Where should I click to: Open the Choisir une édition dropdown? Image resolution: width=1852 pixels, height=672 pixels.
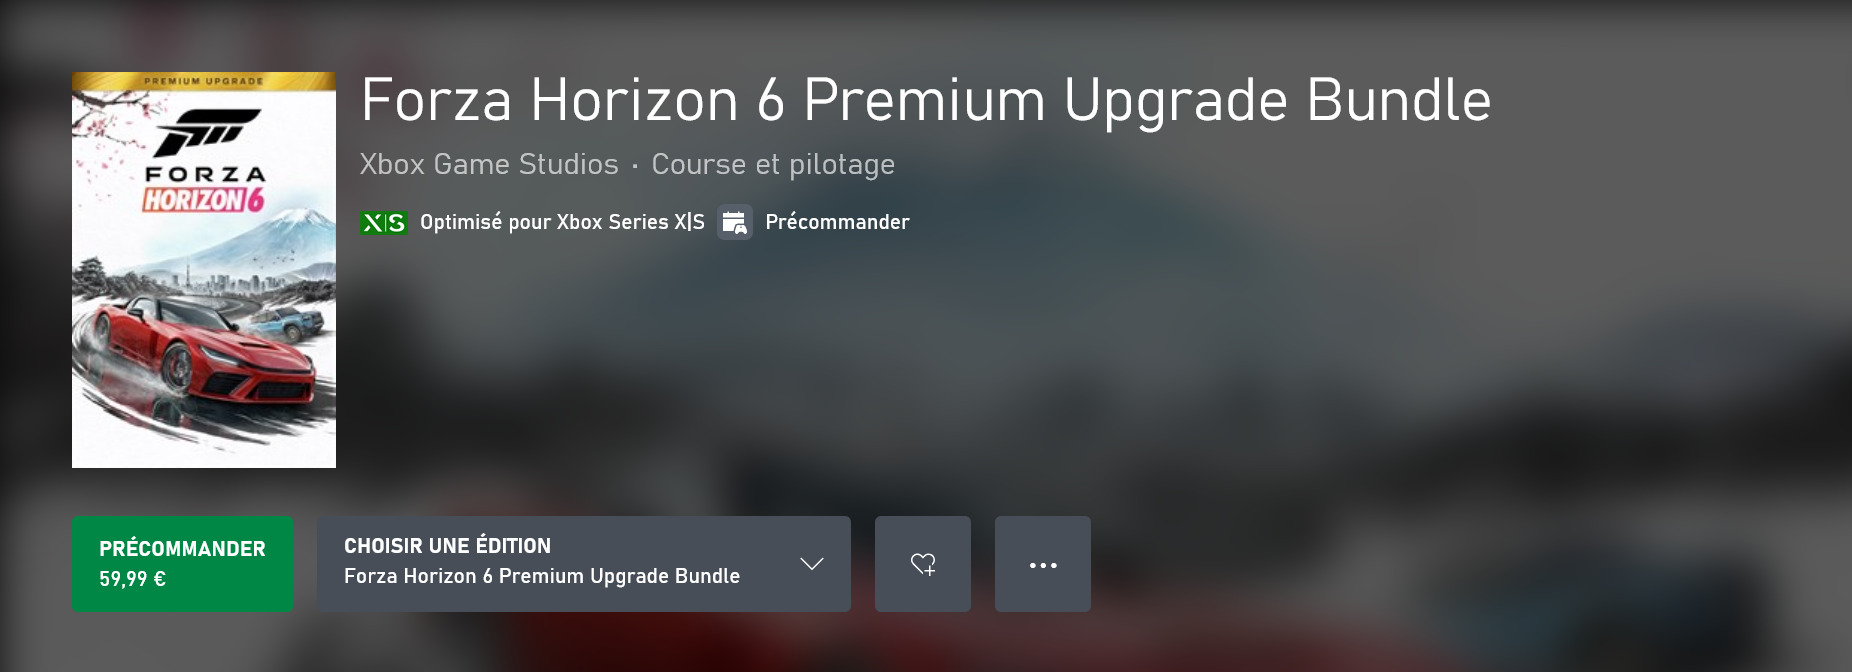tap(584, 564)
